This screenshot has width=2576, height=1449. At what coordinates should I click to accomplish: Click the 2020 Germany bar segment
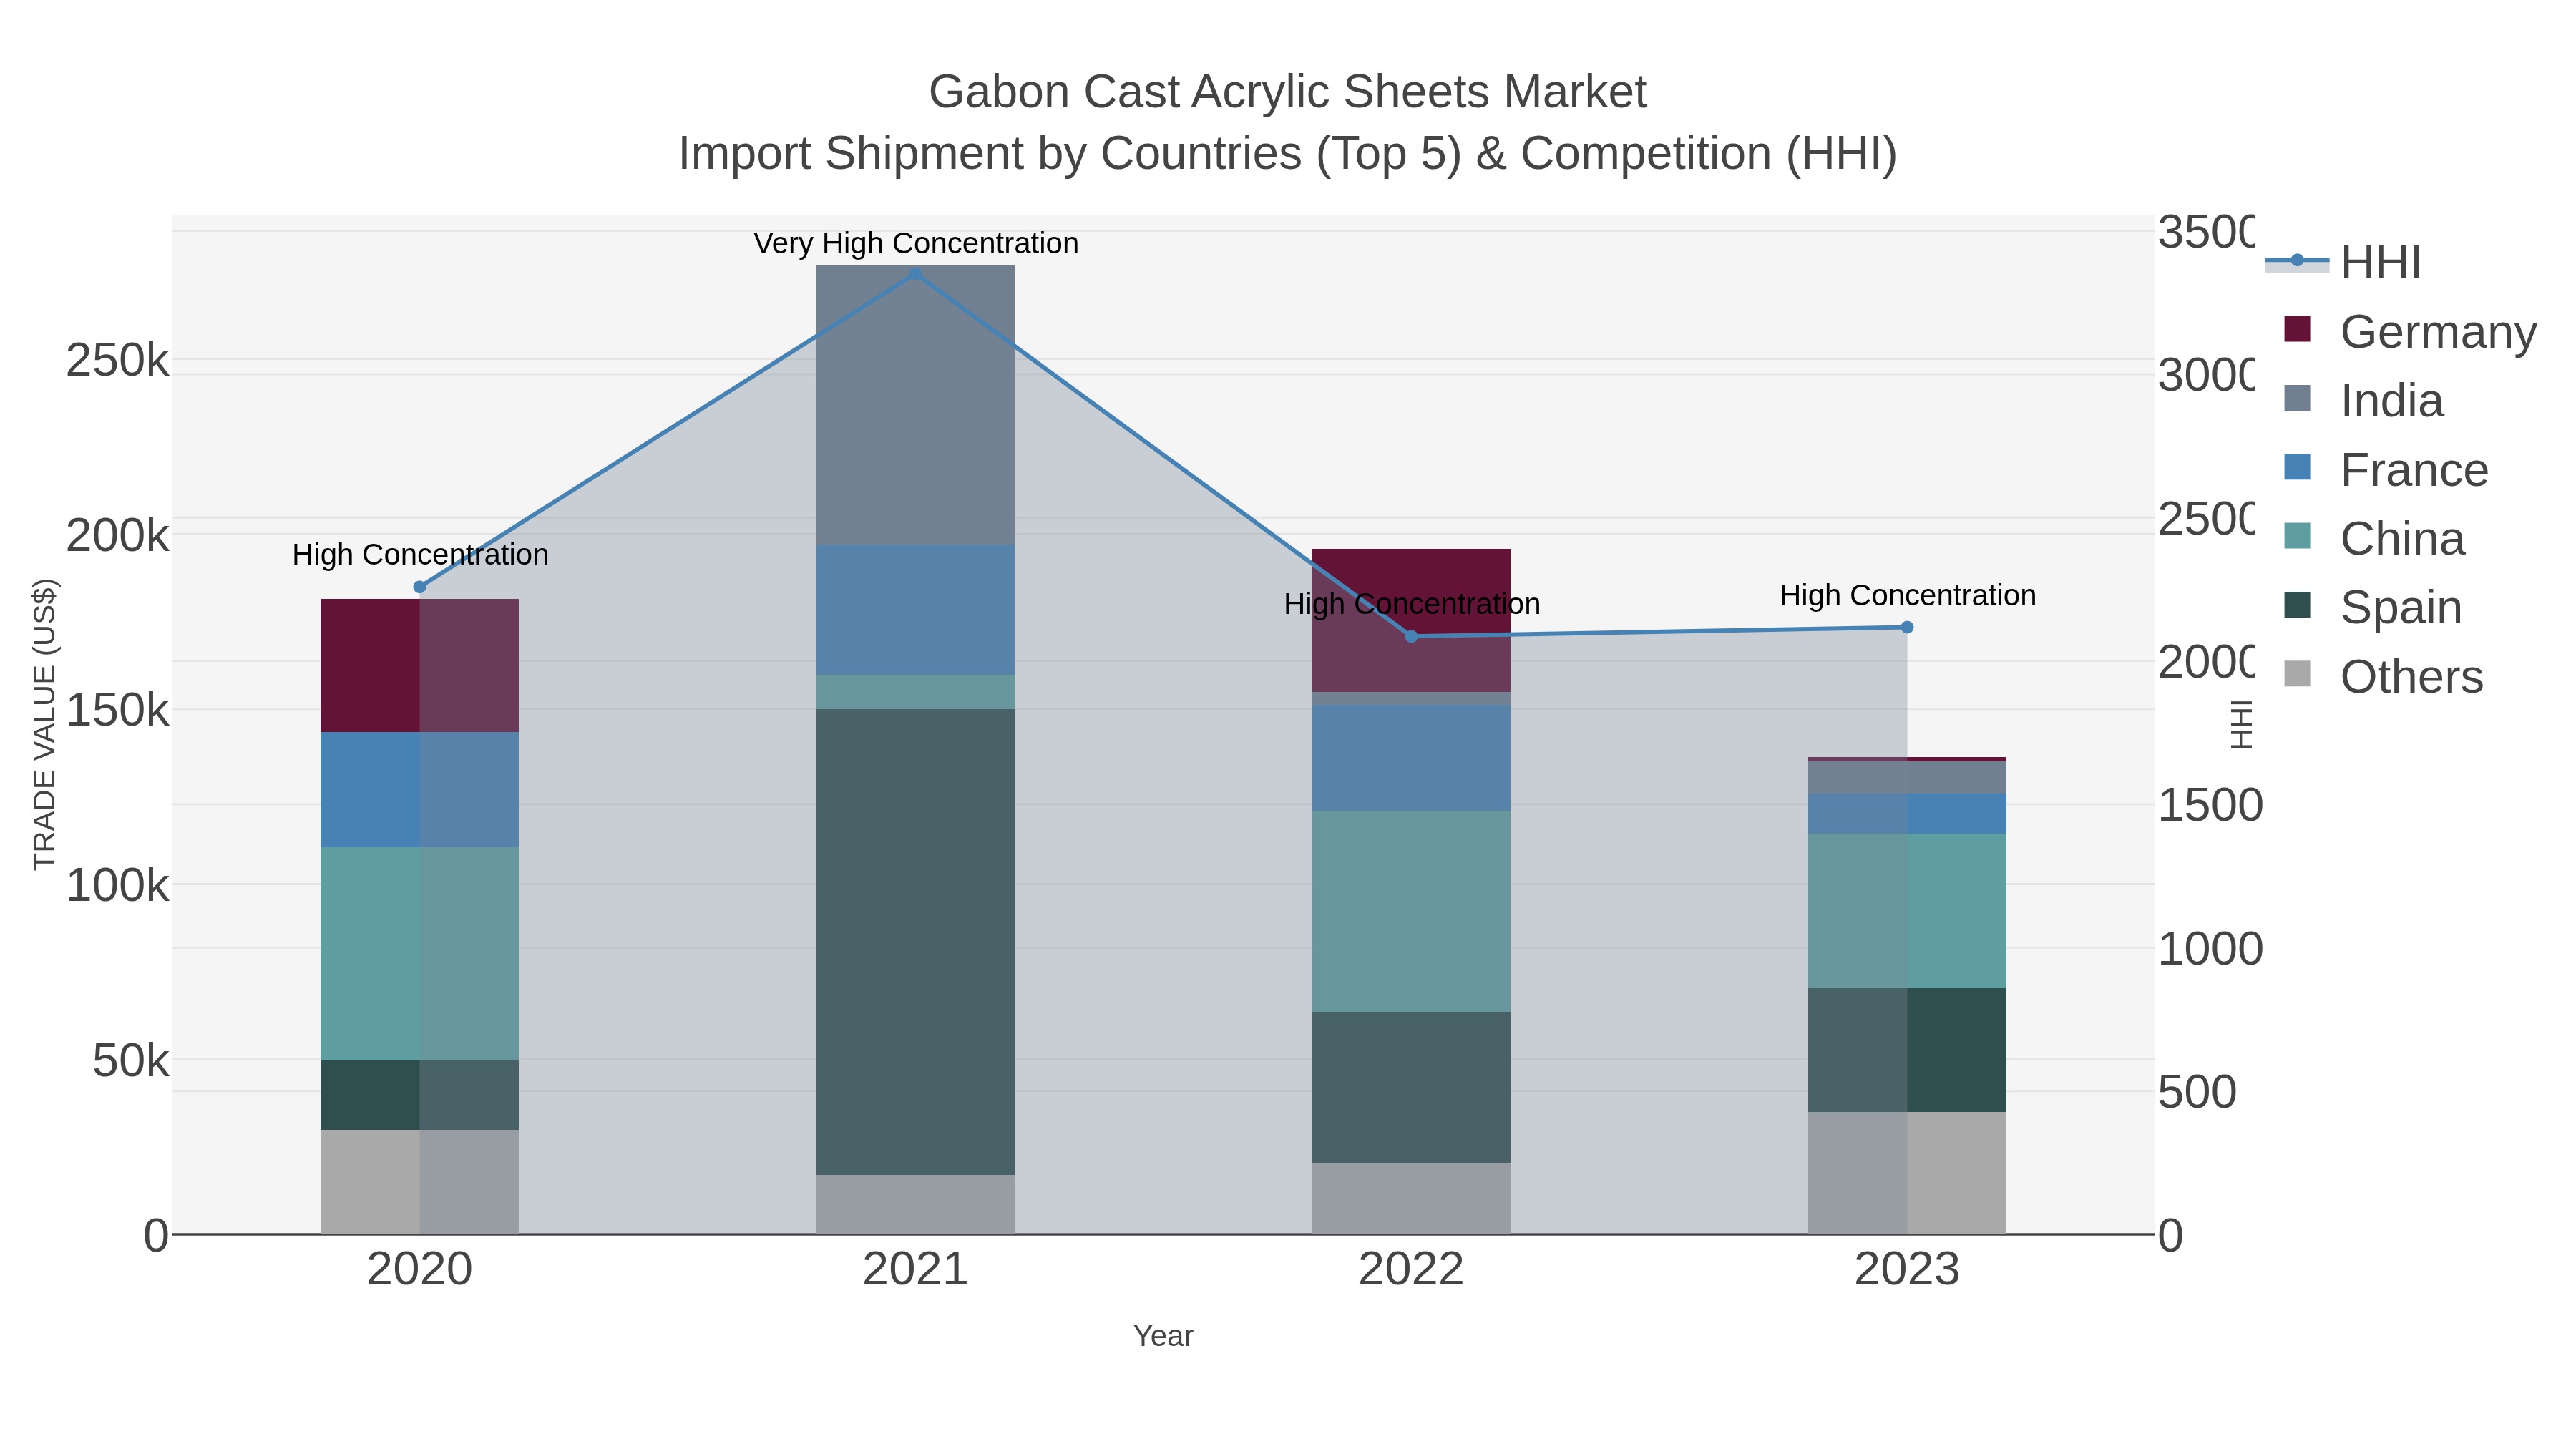(420, 666)
